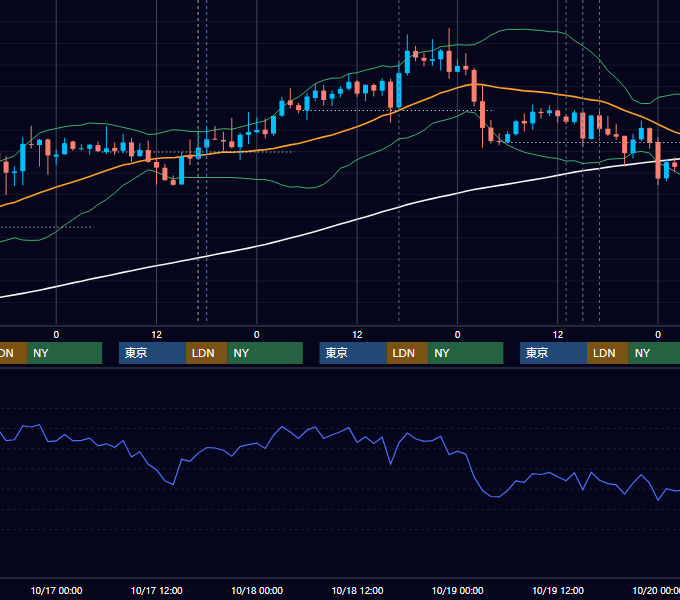Select the NY session block ending 10/18 morning
The width and height of the screenshot is (680, 600).
(x=265, y=353)
